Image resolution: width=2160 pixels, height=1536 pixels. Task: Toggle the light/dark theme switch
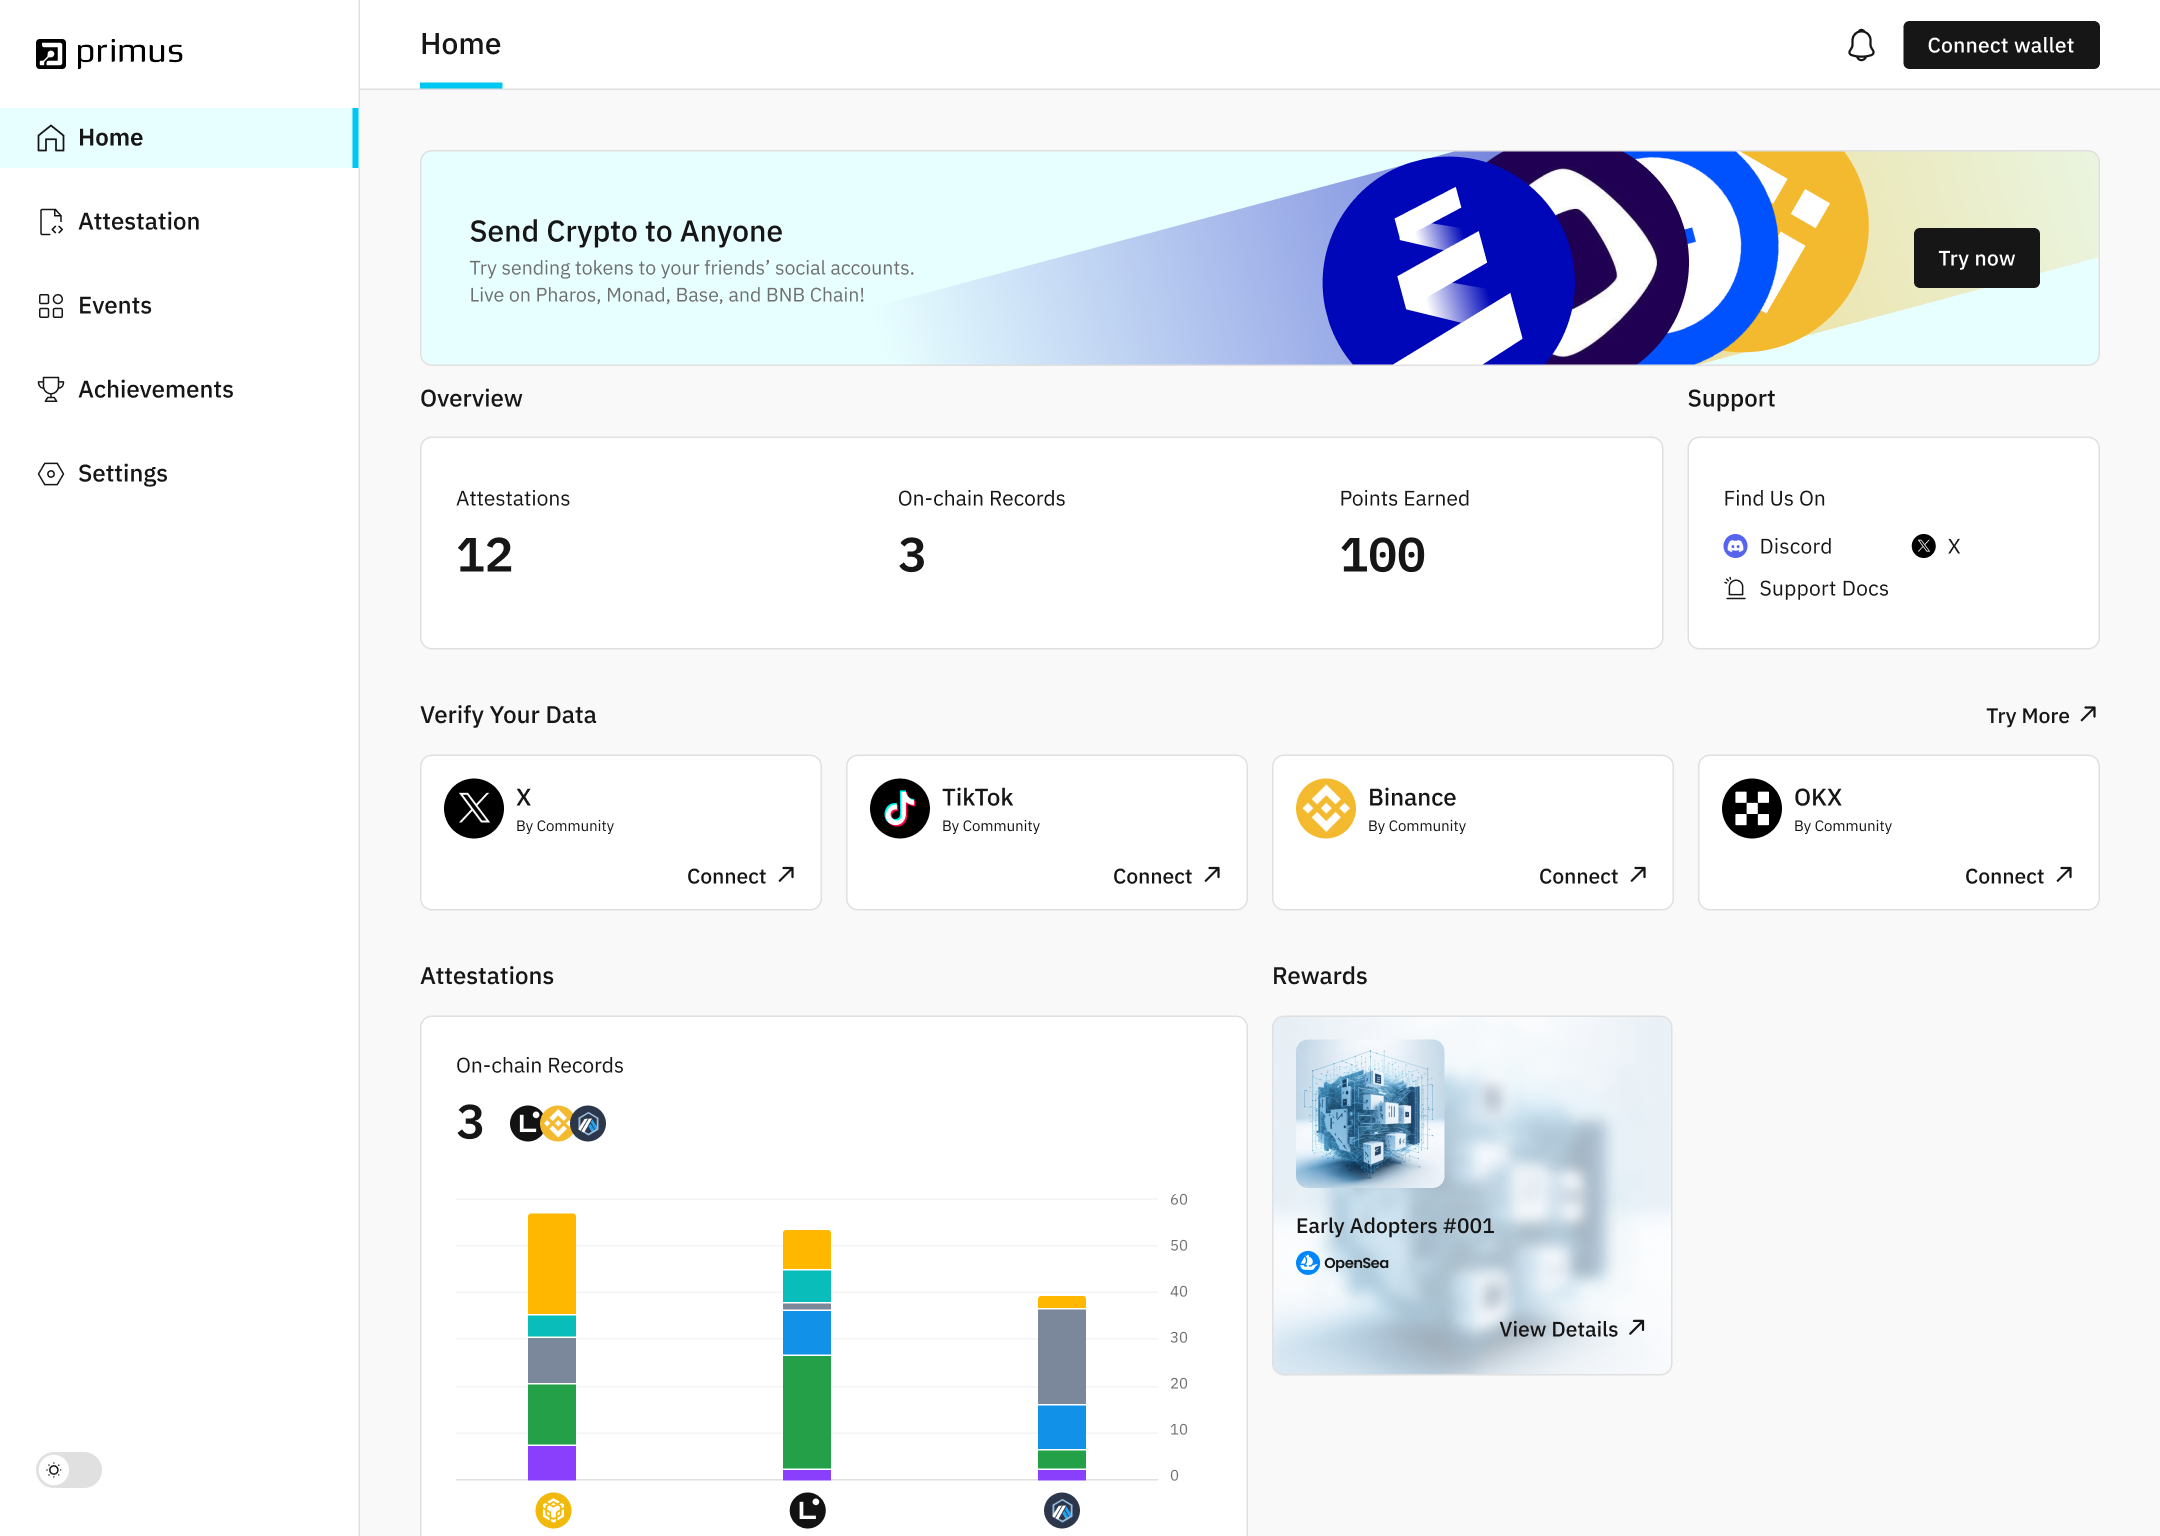click(x=69, y=1469)
